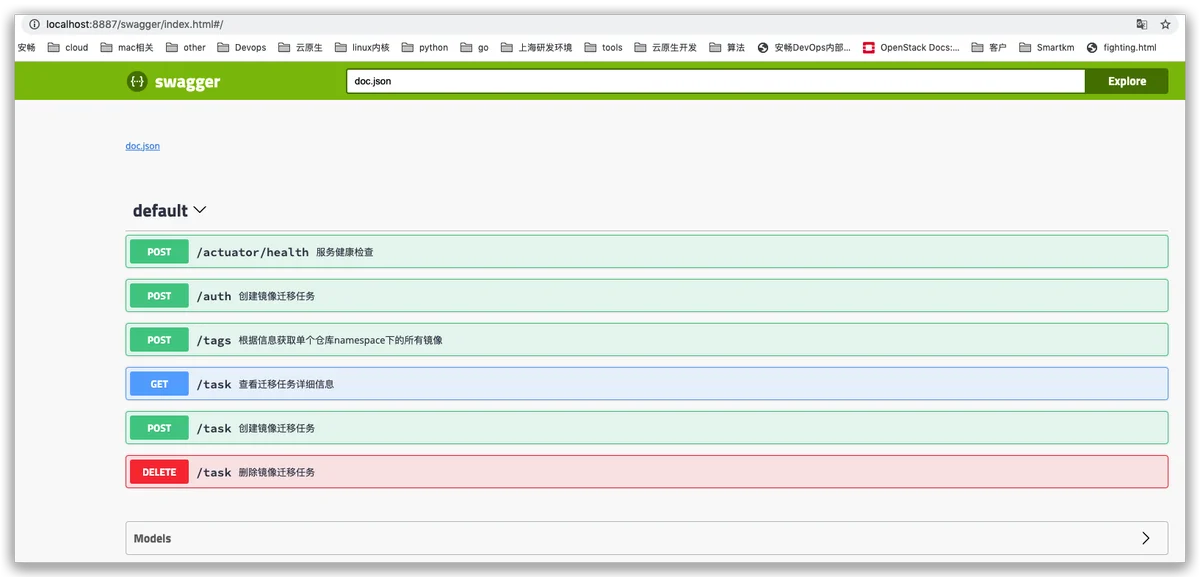This screenshot has height=577, width=1200.
Task: Click the blue GET method badge
Action: pyautogui.click(x=159, y=384)
